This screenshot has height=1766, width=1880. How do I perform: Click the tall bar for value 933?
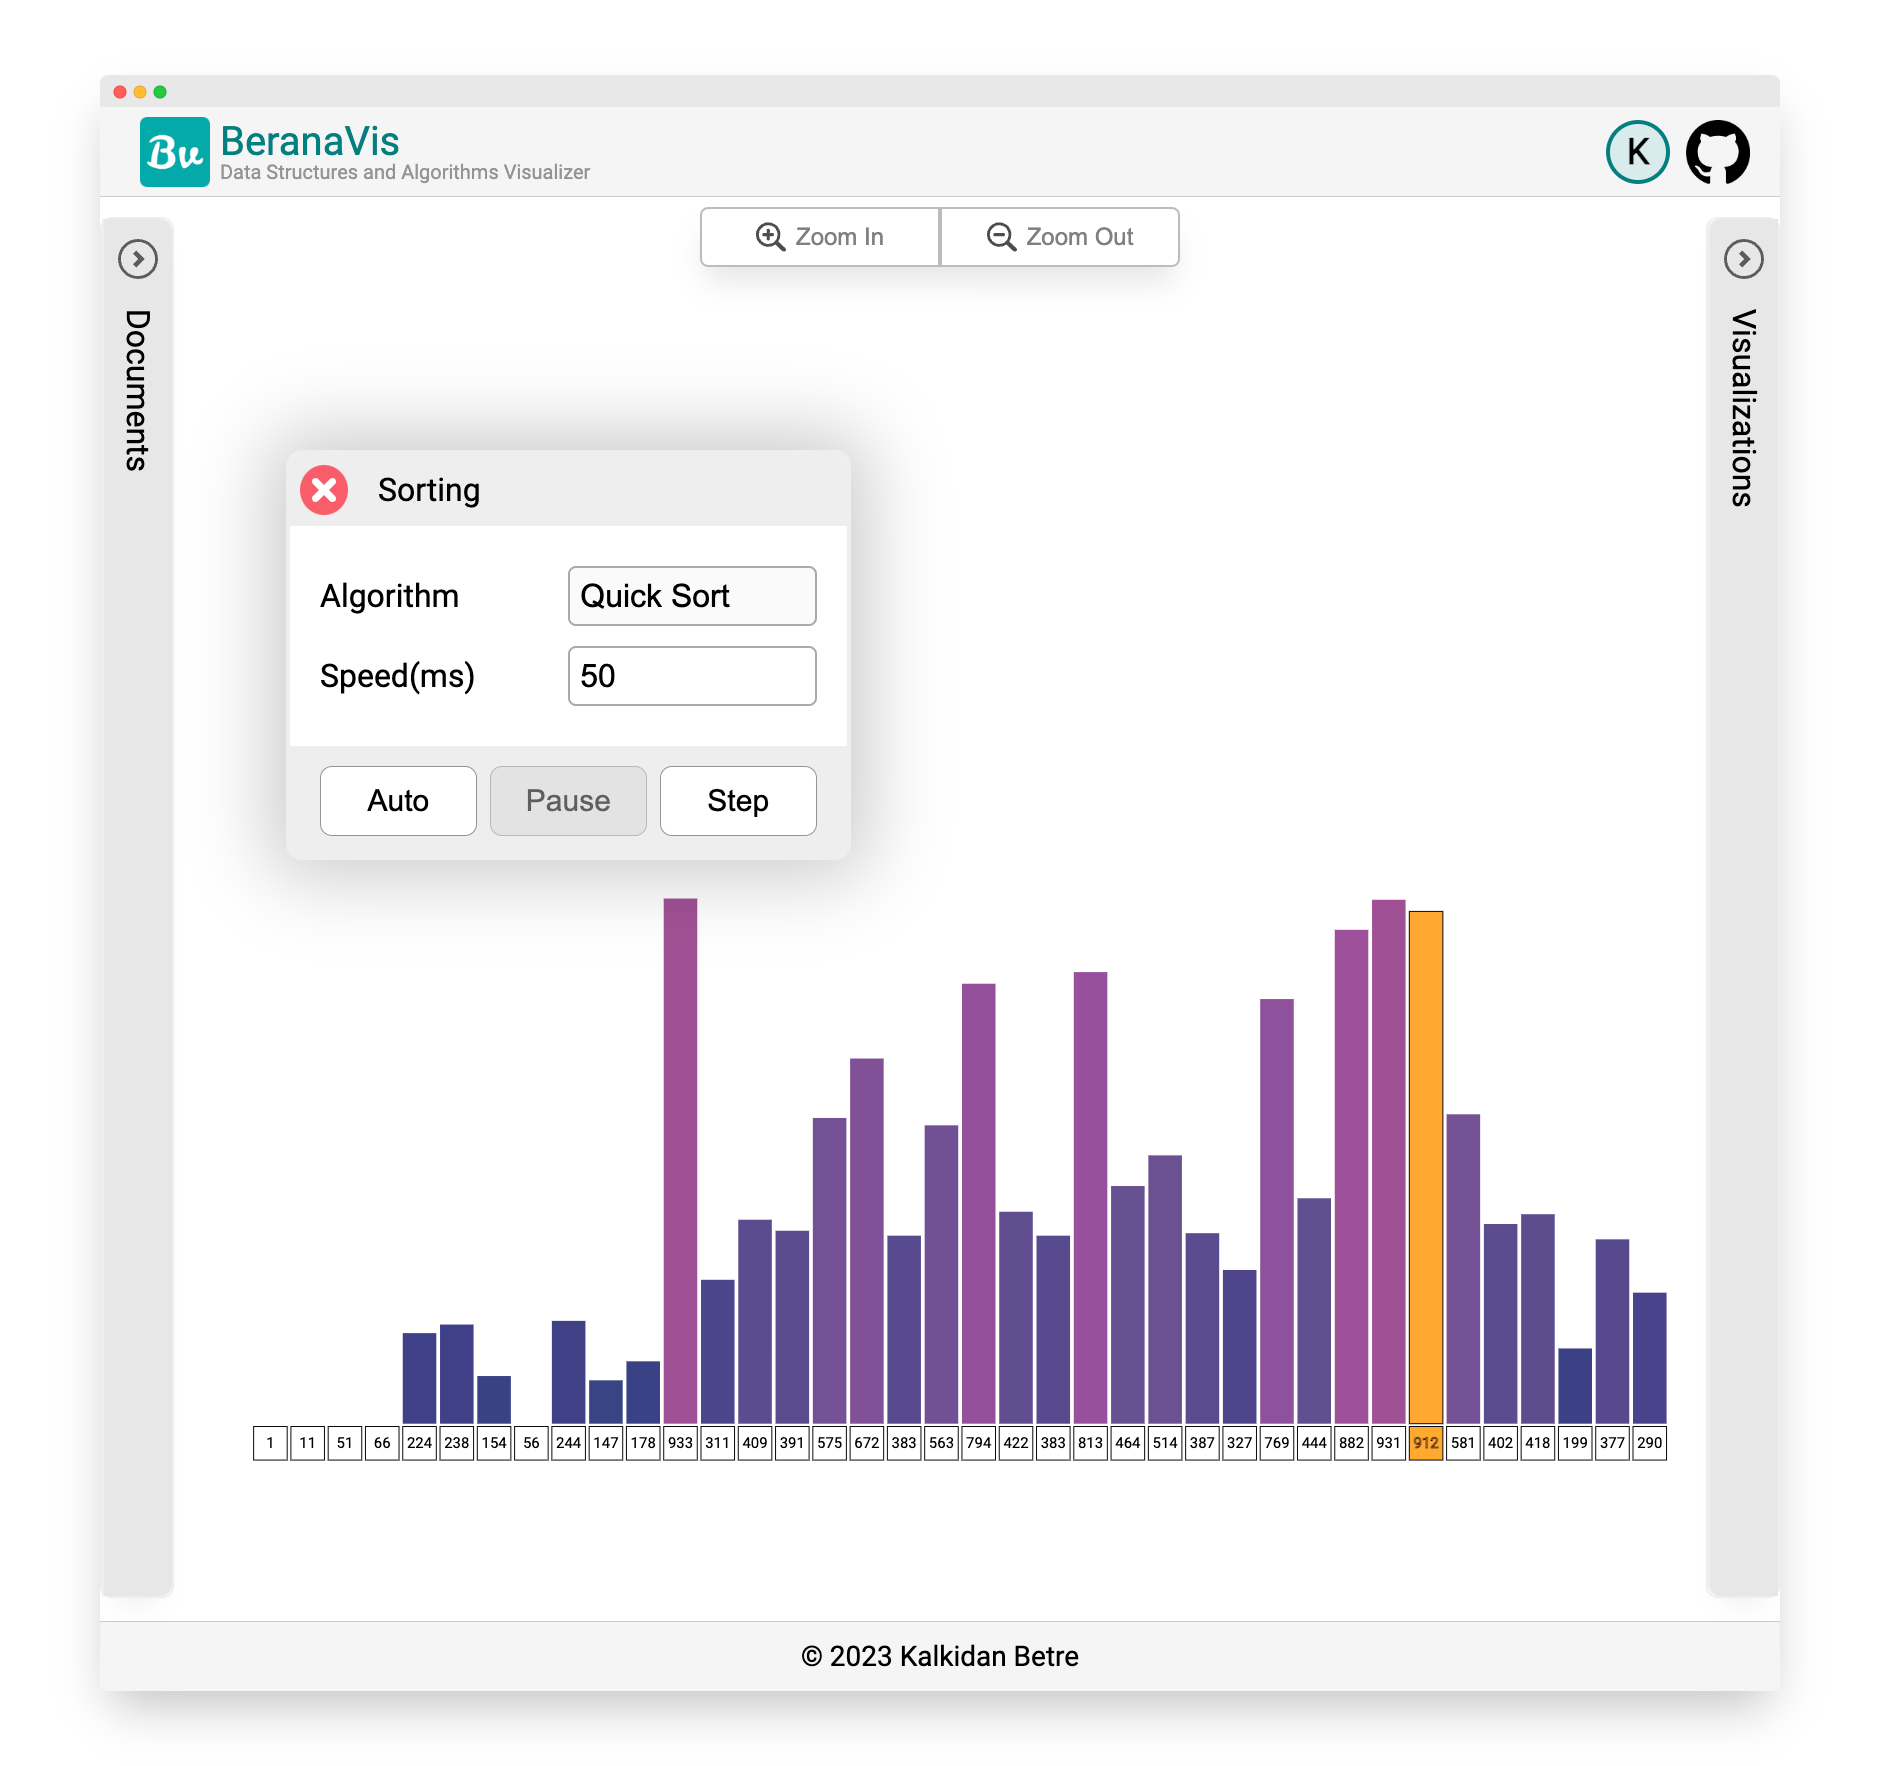pyautogui.click(x=680, y=1161)
